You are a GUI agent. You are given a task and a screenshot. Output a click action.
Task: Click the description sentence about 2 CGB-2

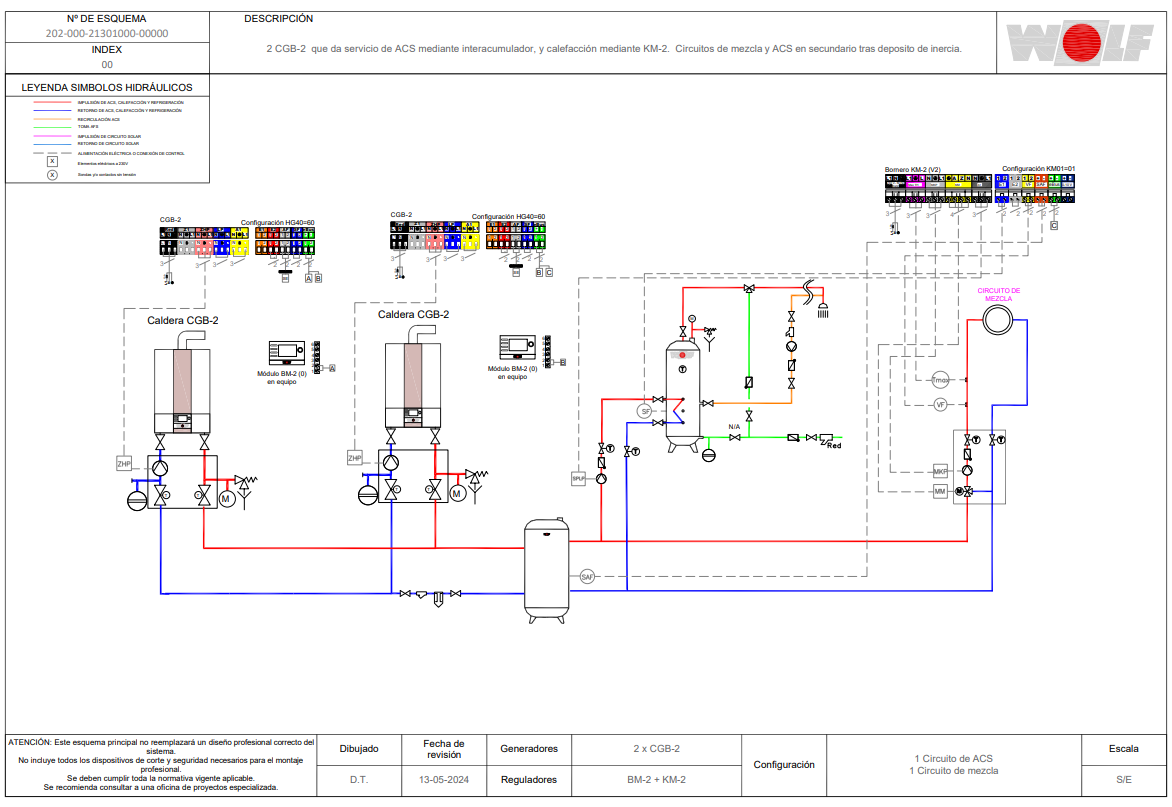[614, 49]
